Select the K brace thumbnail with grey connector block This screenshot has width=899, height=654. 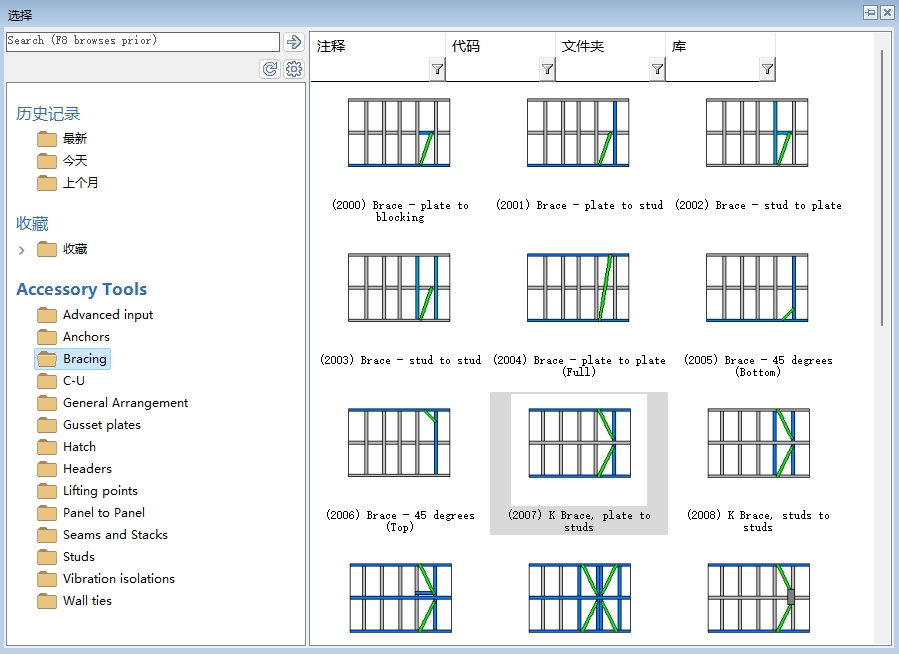pyautogui.click(x=759, y=598)
